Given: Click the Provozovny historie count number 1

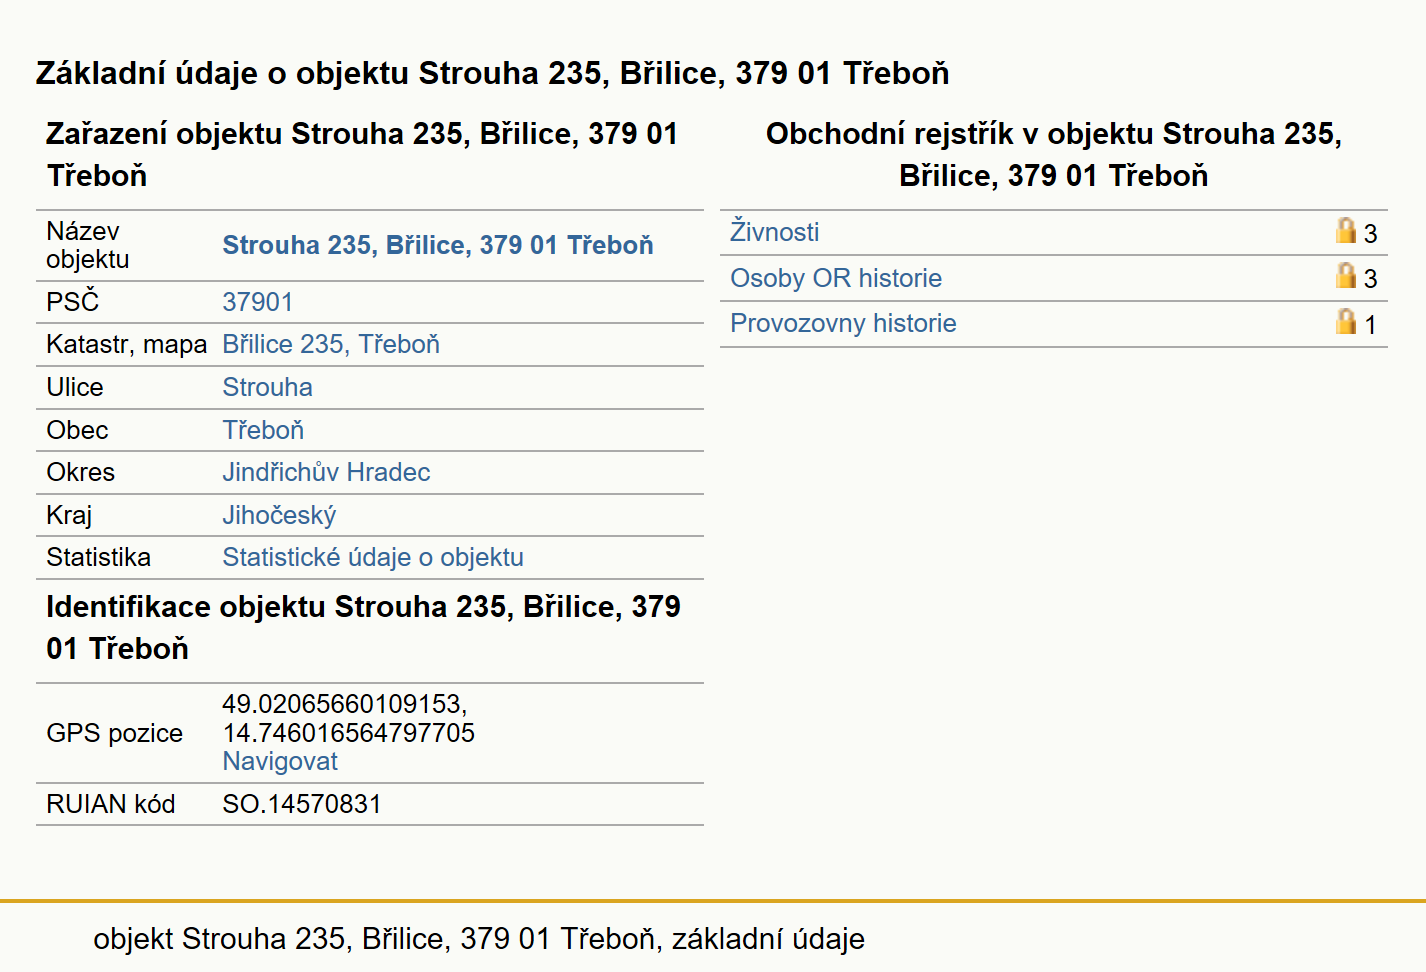Looking at the screenshot, I should coord(1370,325).
